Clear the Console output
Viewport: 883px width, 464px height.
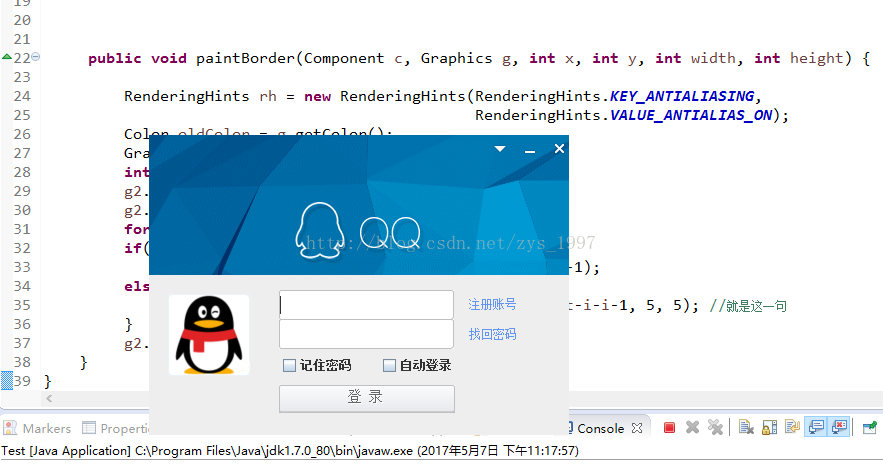pyautogui.click(x=746, y=428)
